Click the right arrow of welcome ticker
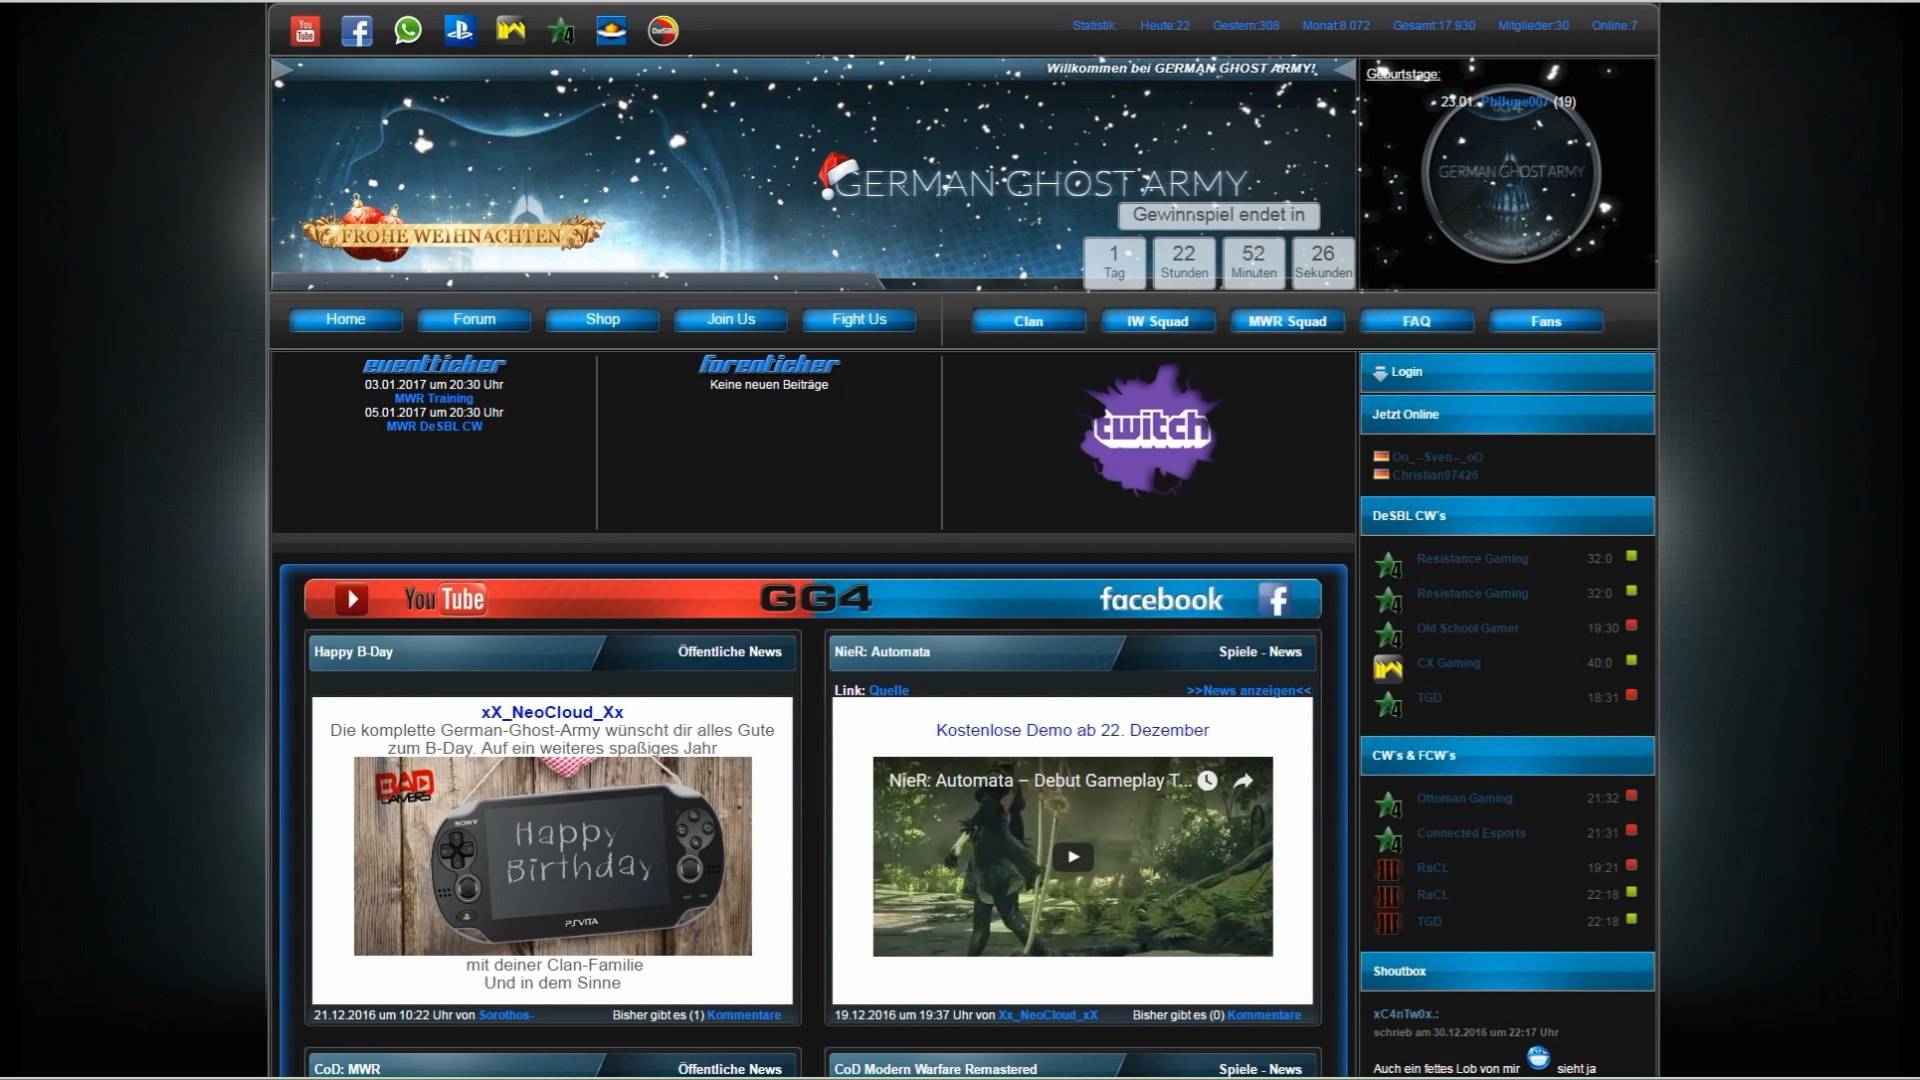This screenshot has width=1920, height=1080. (x=1344, y=69)
